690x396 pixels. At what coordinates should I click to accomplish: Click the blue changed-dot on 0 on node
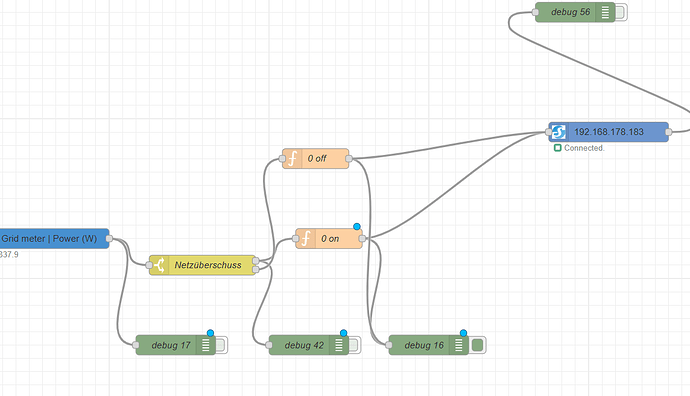[357, 227]
